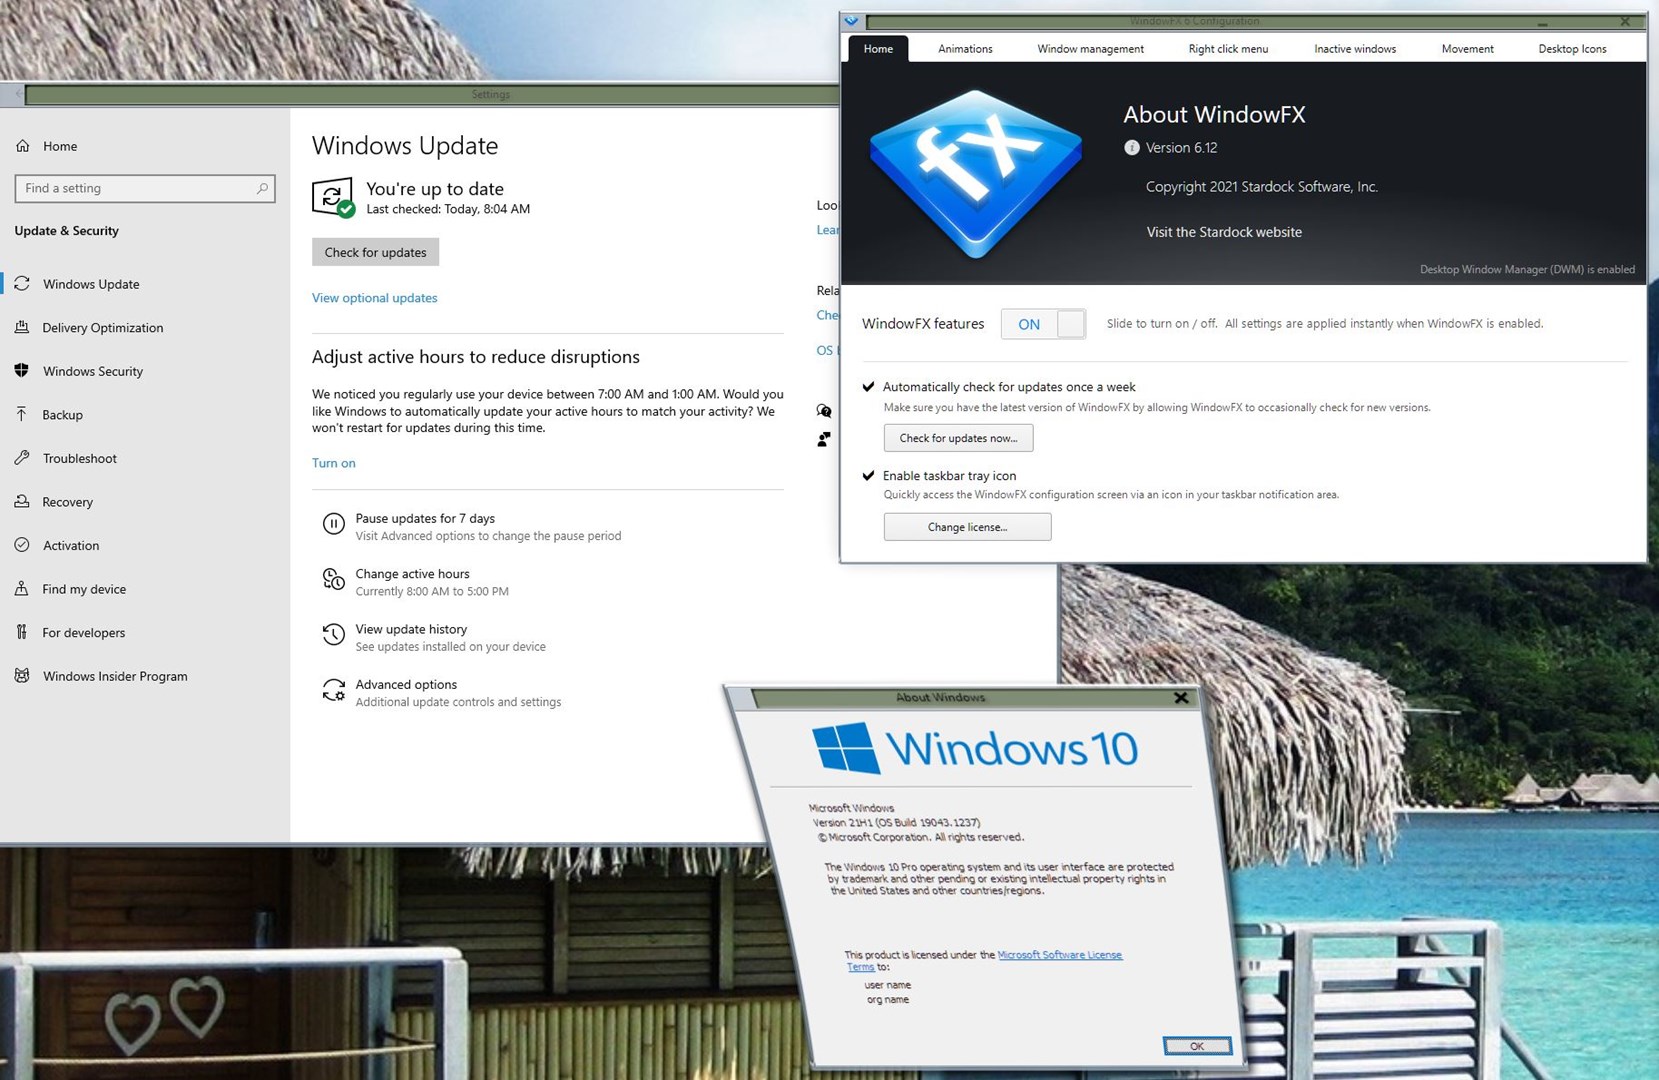The image size is (1659, 1080).
Task: Click the Backup arrow icon
Action: click(x=22, y=414)
